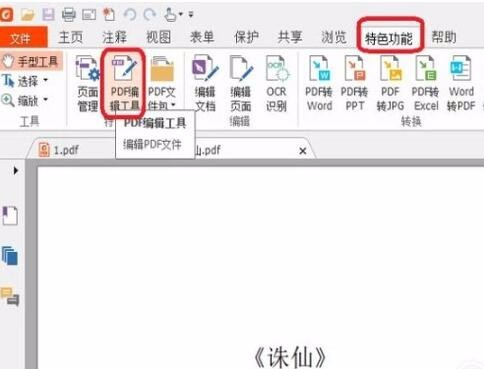This screenshot has height=369, width=485.
Task: Convert with PDF转JPG
Action: [391, 84]
